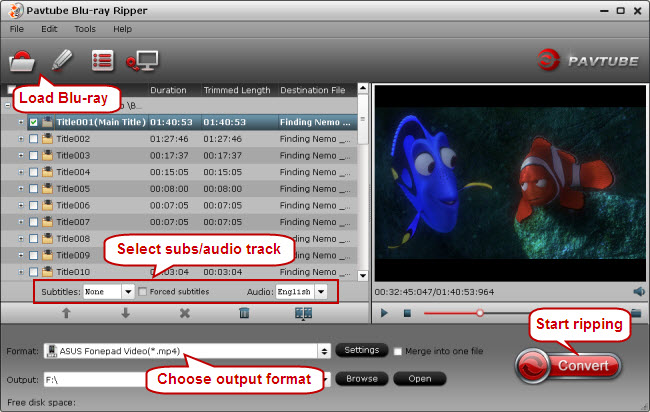Click the snapshot folder icon beside the seek bar
Image resolution: width=650 pixels, height=412 pixels.
coord(637,313)
